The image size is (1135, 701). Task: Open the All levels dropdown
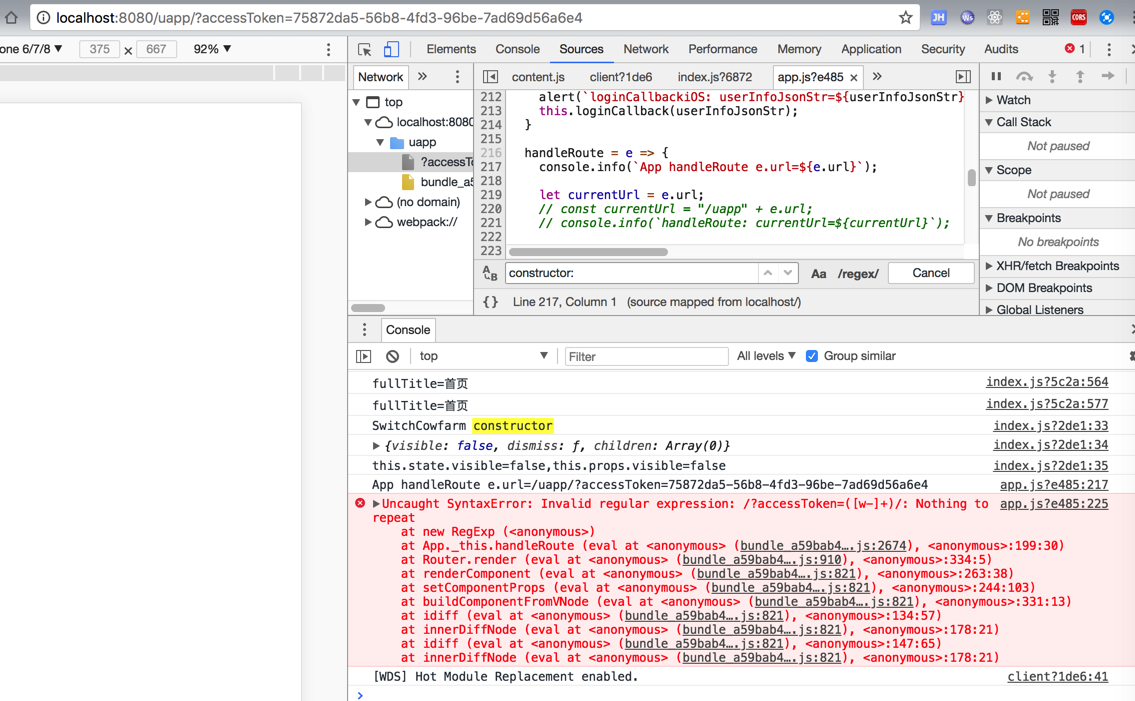pos(766,356)
